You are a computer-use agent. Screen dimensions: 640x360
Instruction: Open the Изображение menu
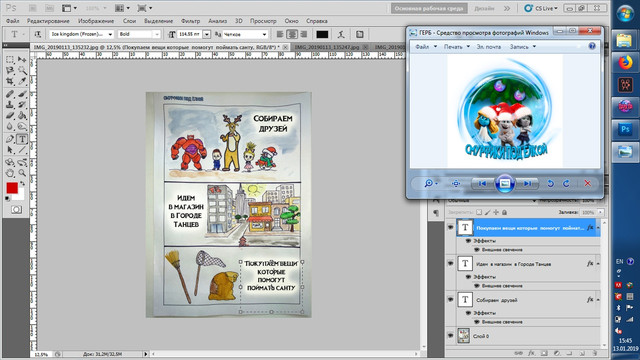[96, 21]
